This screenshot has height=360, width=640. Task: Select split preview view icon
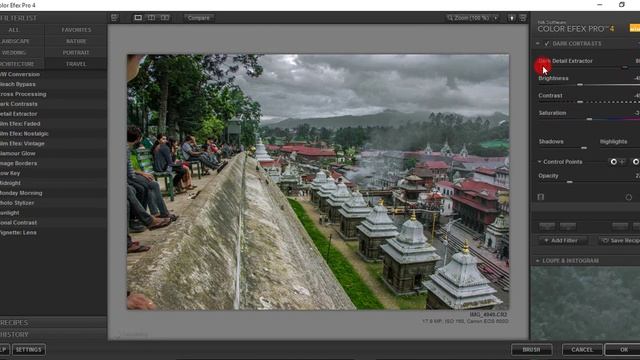pyautogui.click(x=151, y=18)
